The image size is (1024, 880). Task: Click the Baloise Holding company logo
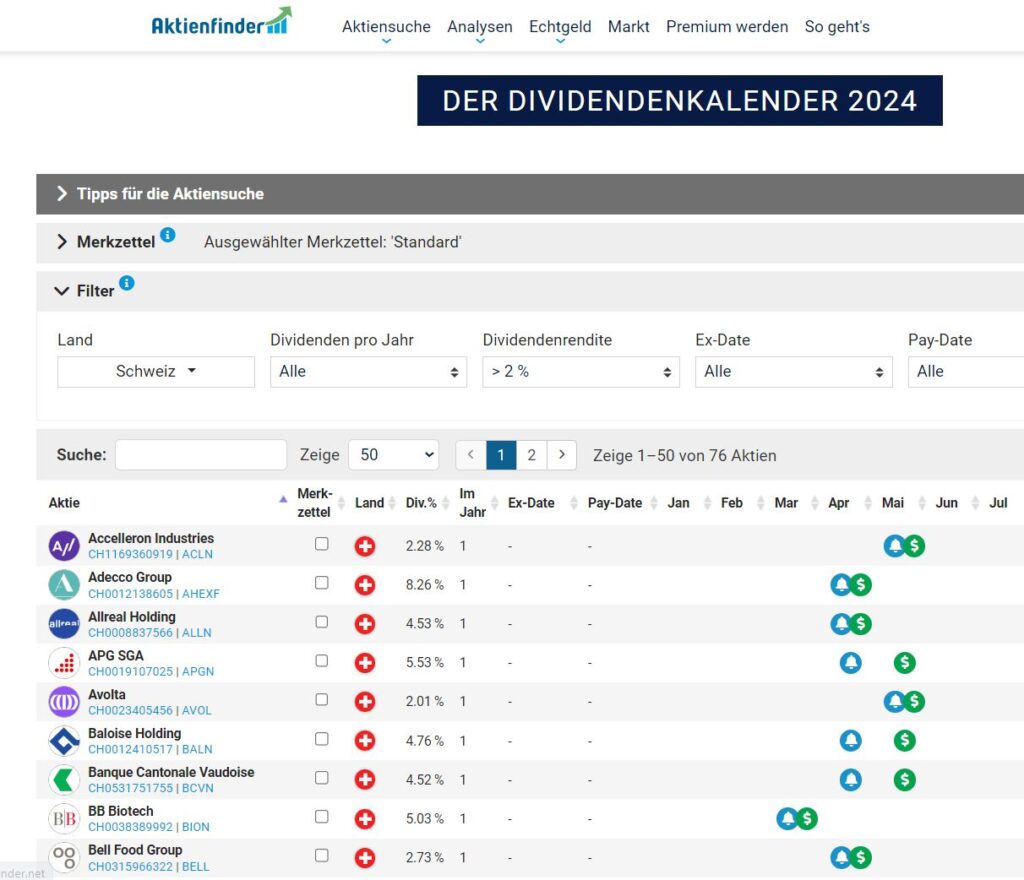coord(64,740)
